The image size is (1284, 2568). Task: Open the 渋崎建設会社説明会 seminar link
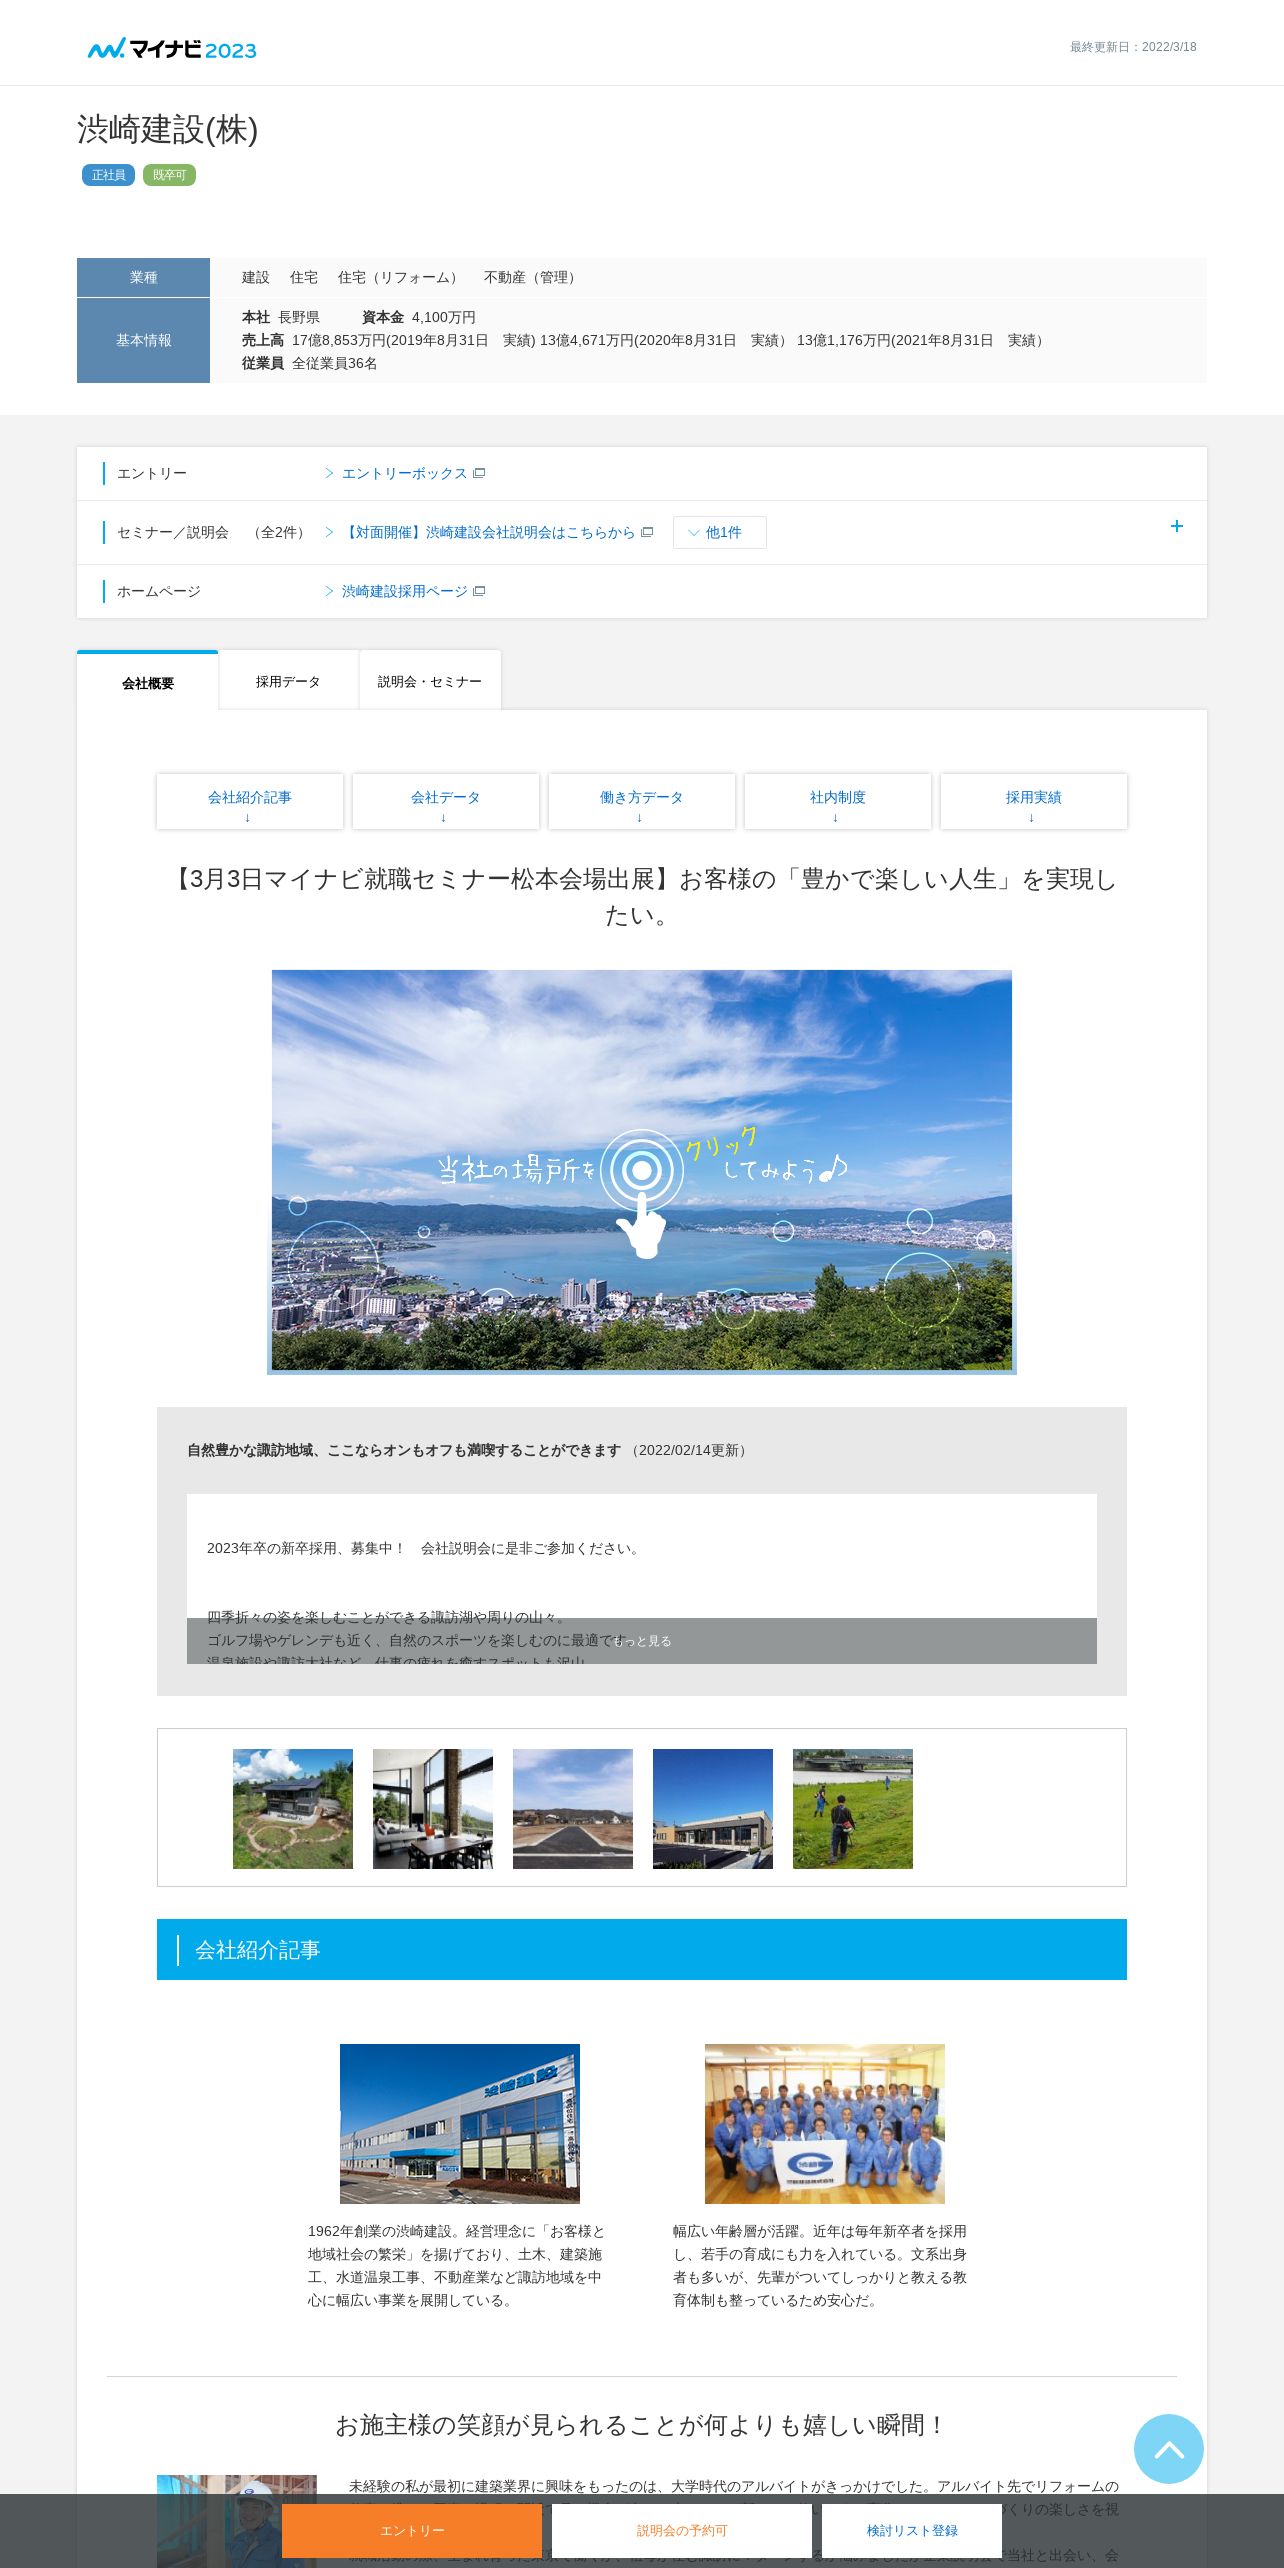490,532
